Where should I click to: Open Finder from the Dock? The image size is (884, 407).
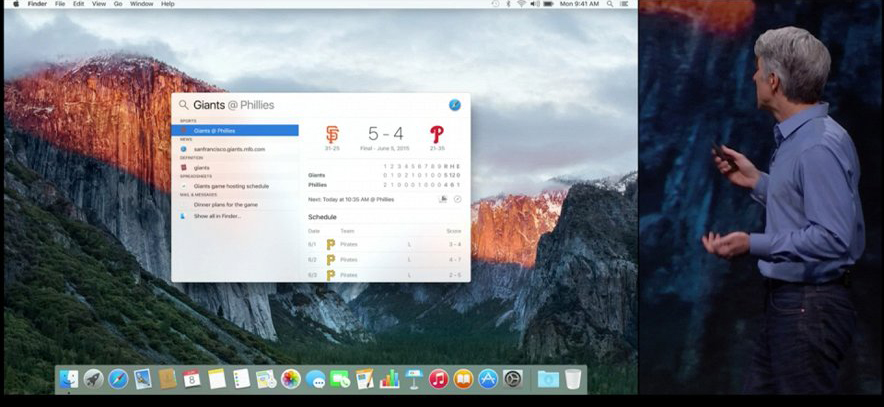coord(69,379)
